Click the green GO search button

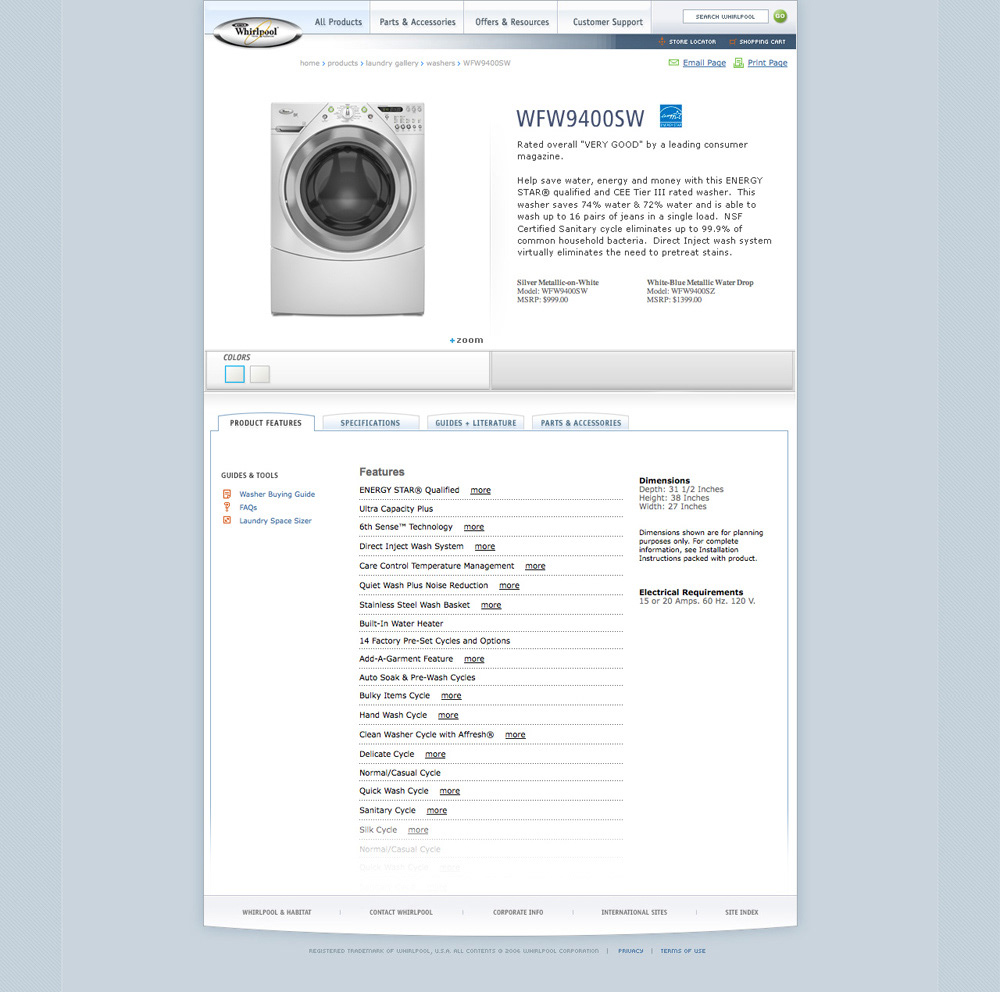click(780, 16)
